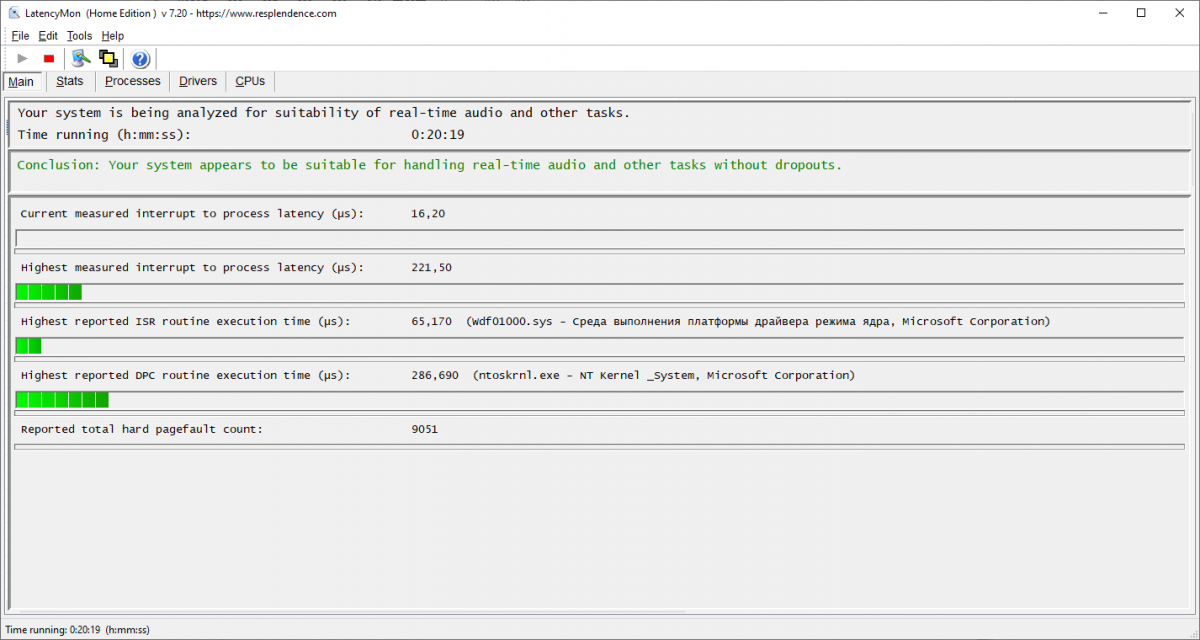Click the highest latency value 221,50
Screen dimensions: 1200x640
432,268
